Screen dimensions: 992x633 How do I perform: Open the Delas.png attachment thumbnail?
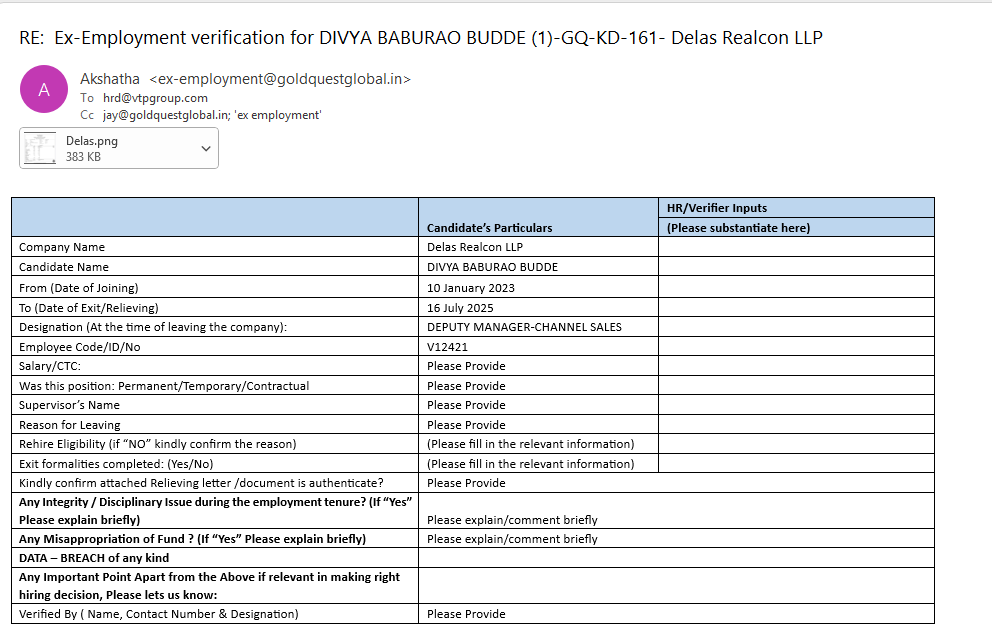click(x=40, y=148)
